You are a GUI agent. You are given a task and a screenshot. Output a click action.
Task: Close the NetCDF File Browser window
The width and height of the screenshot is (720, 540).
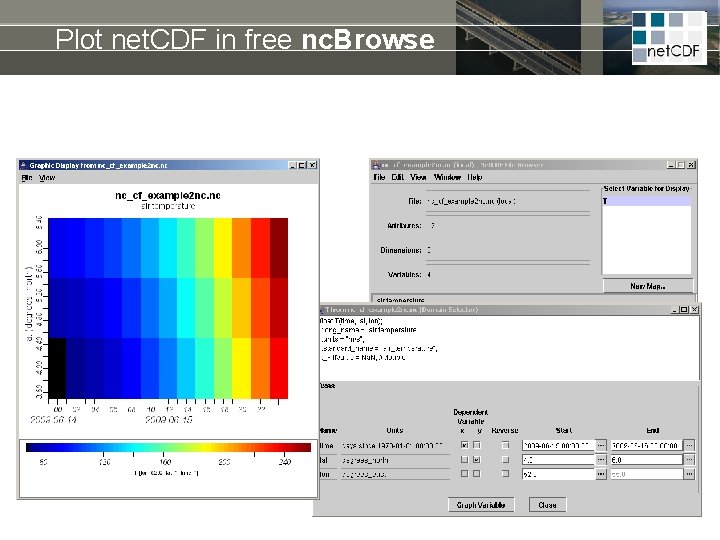pyautogui.click(x=691, y=164)
